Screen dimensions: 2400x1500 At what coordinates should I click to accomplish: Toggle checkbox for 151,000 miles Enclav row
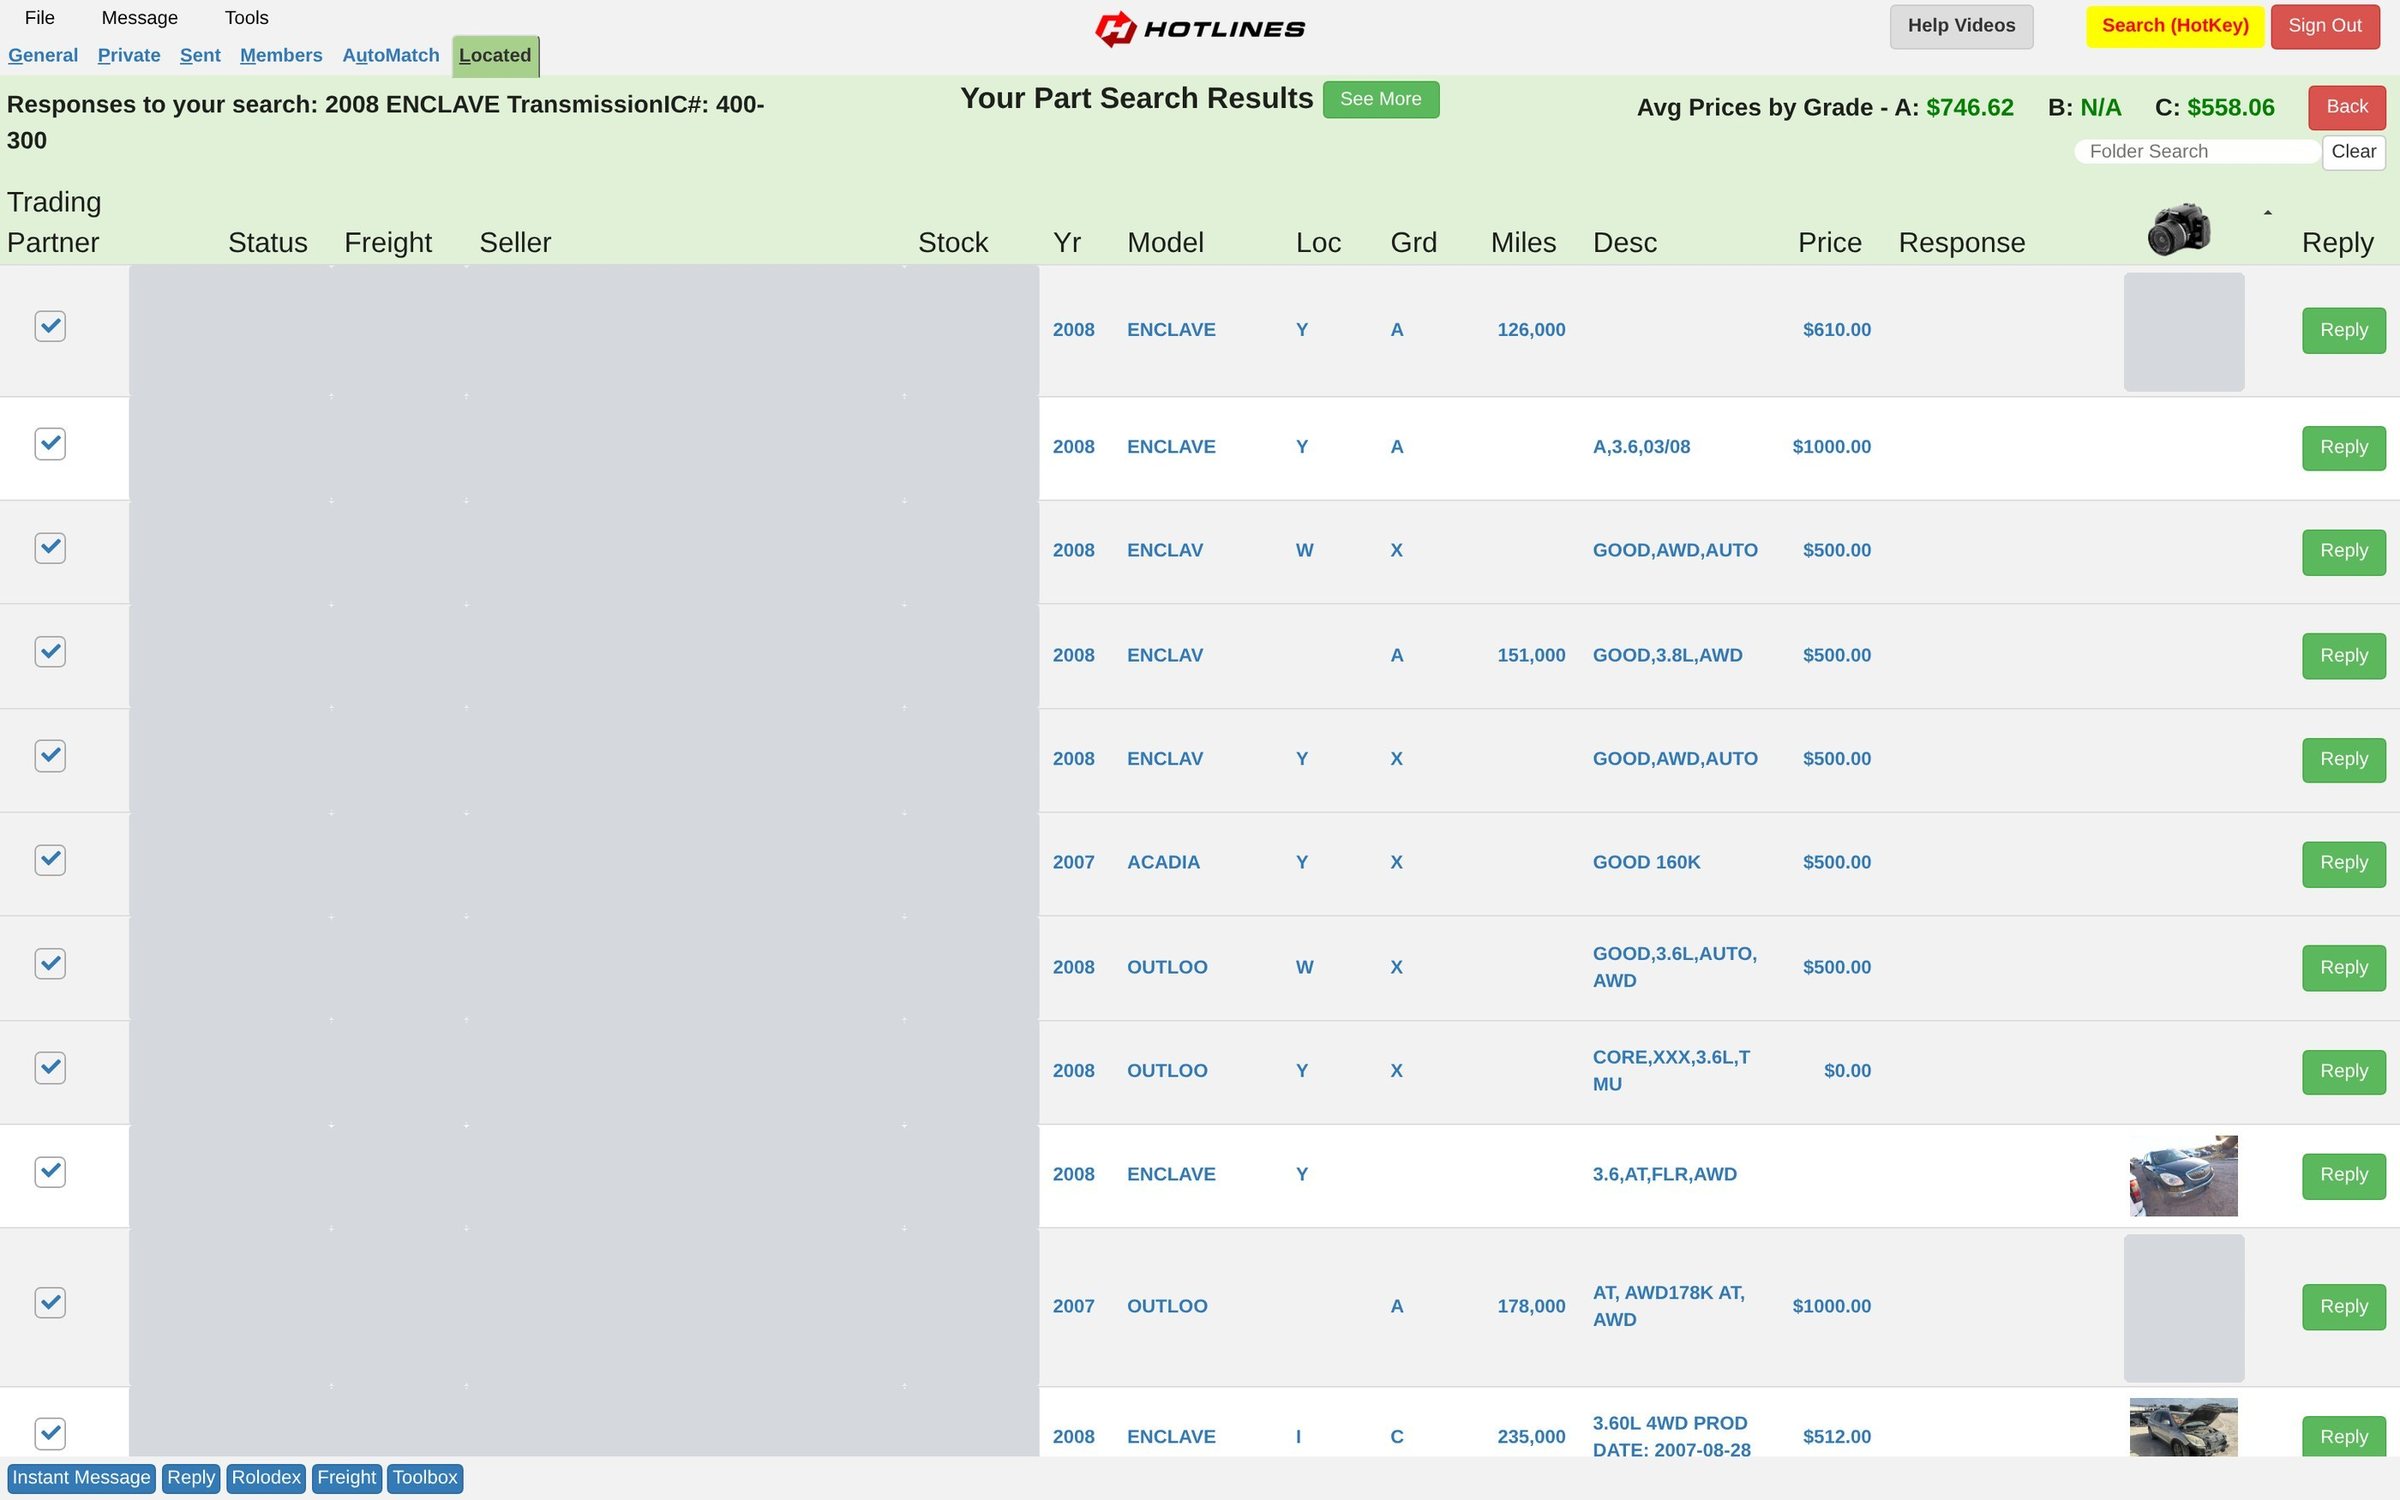(x=50, y=652)
